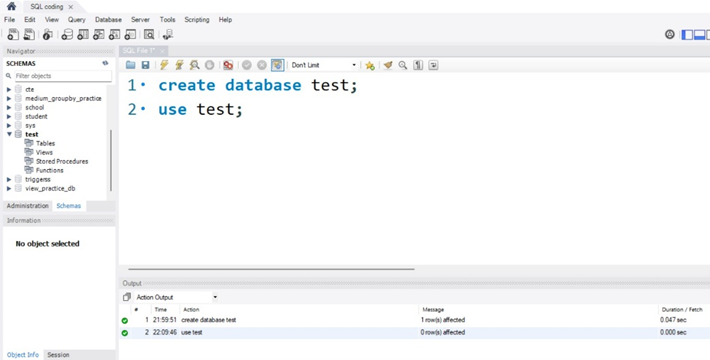
Task: Save snippet star icon
Action: 370,65
